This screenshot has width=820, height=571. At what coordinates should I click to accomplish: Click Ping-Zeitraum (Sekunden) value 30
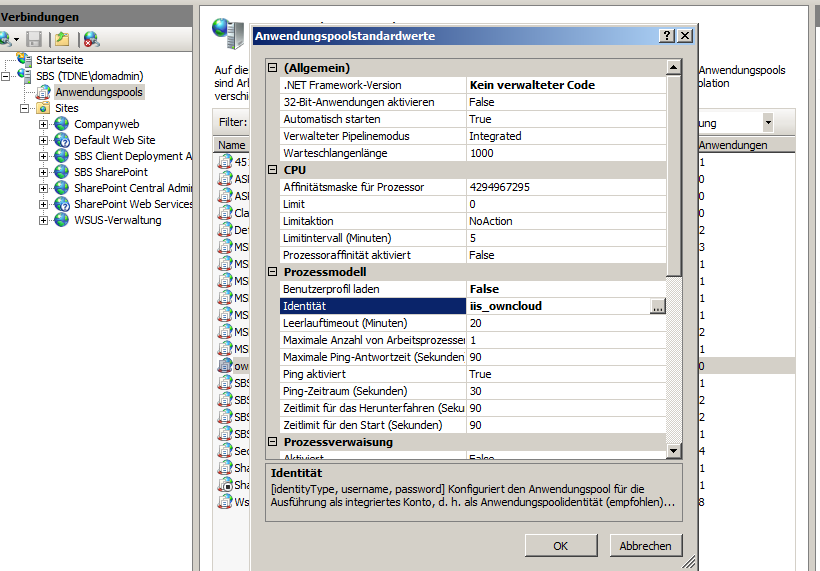(566, 391)
